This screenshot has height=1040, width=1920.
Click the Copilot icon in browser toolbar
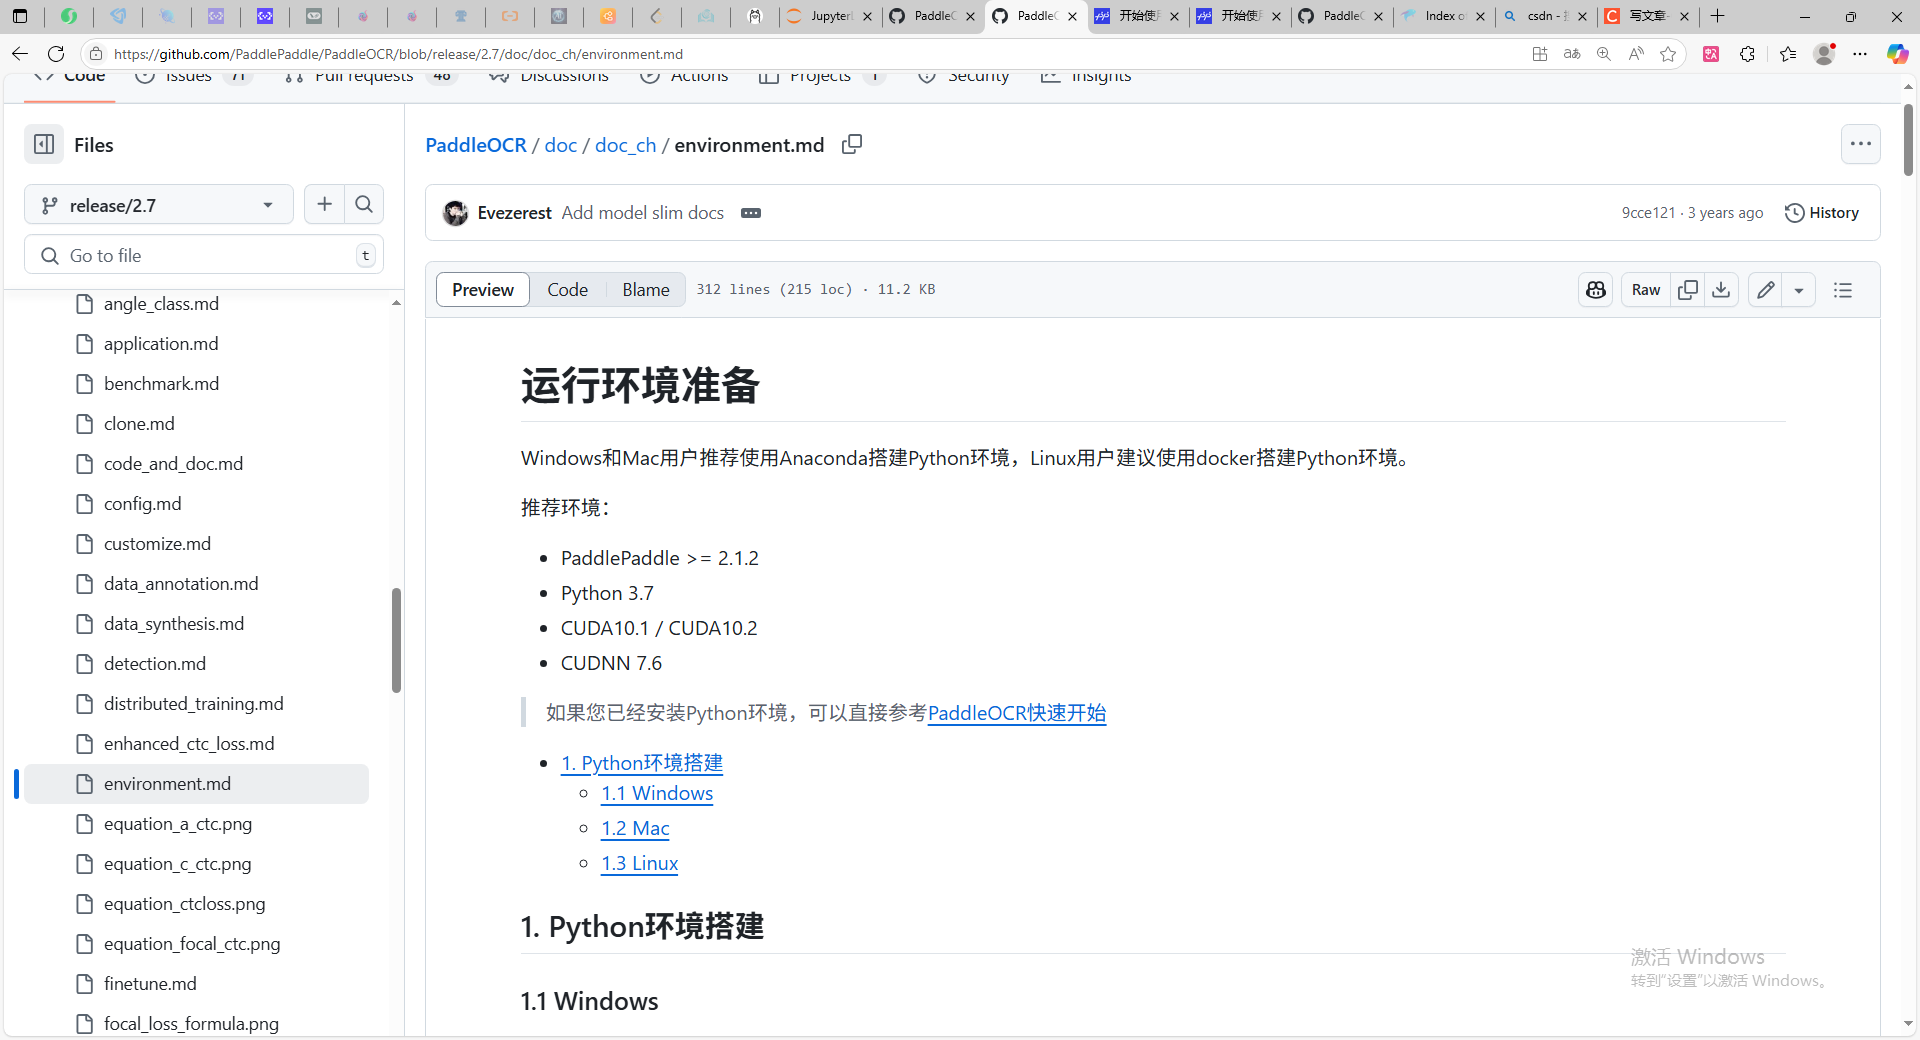pyautogui.click(x=1897, y=54)
